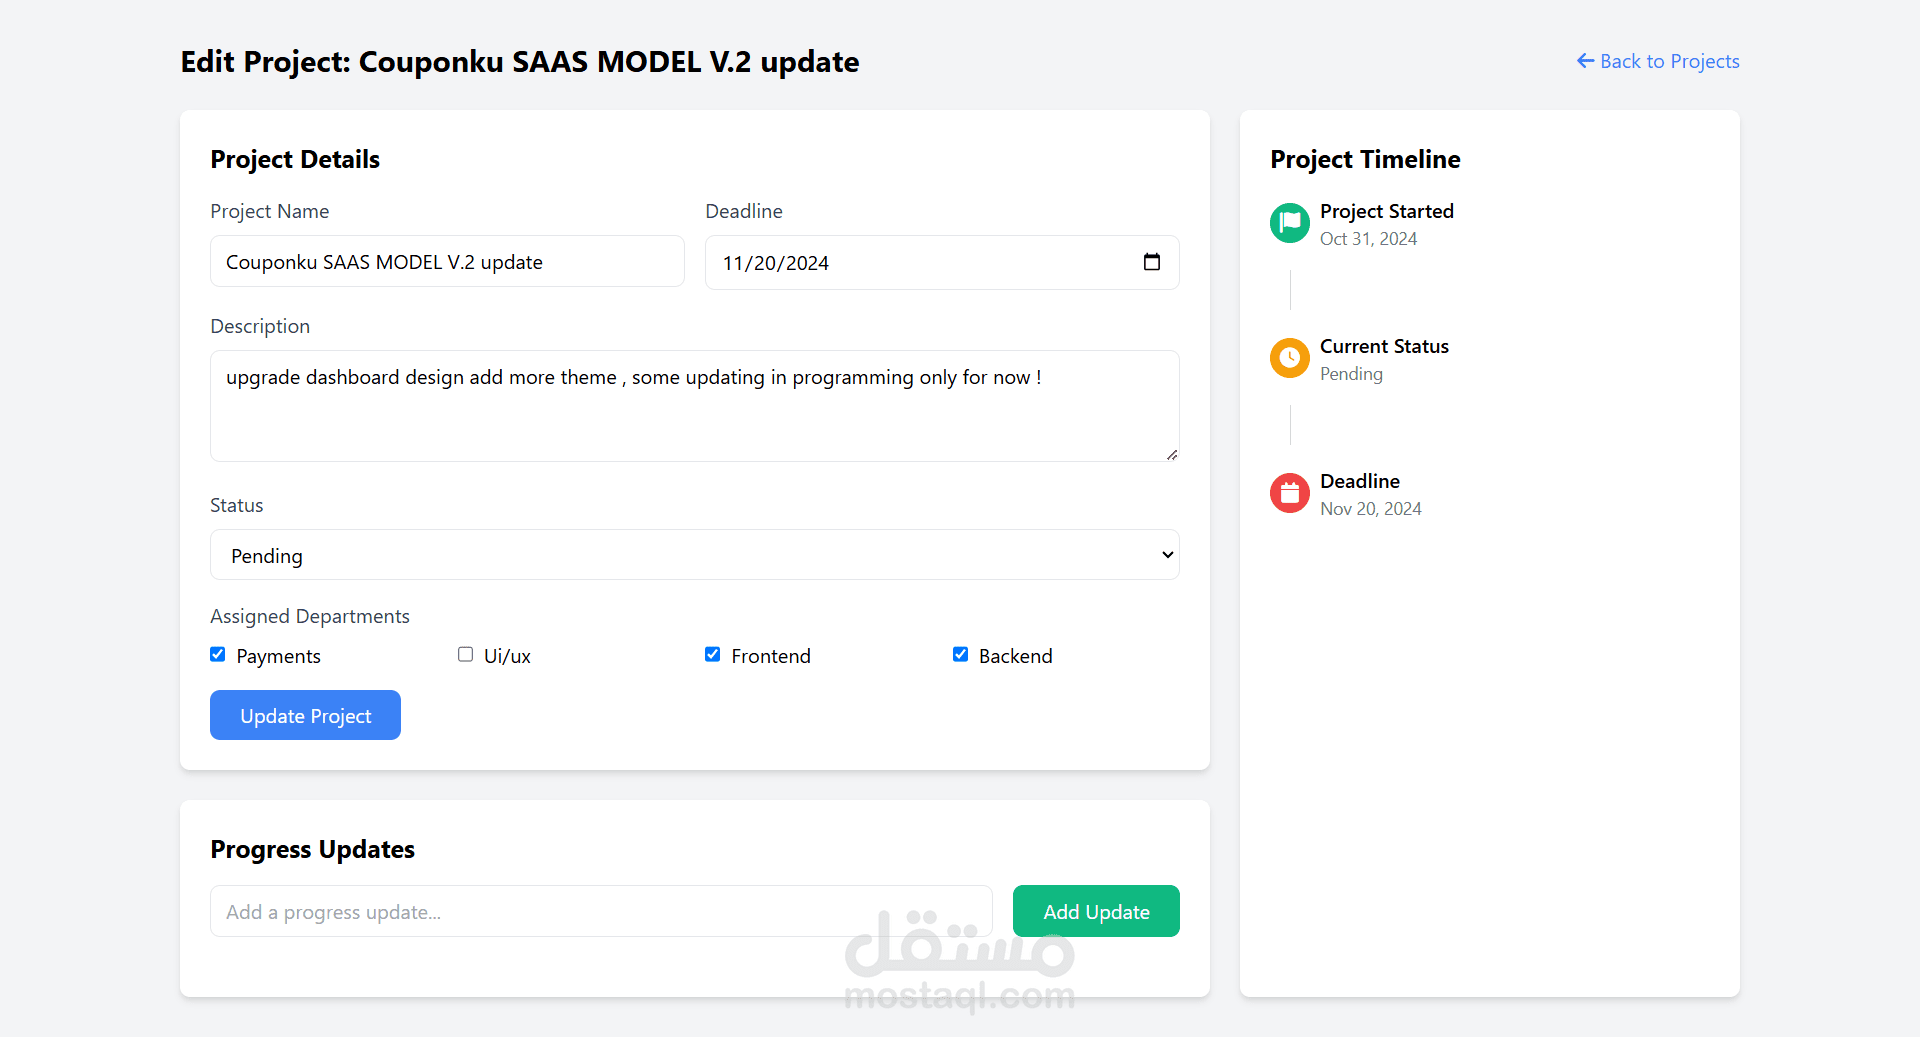Image resolution: width=1920 pixels, height=1037 pixels.
Task: Enable the Ui/ux department checkbox
Action: click(x=465, y=654)
